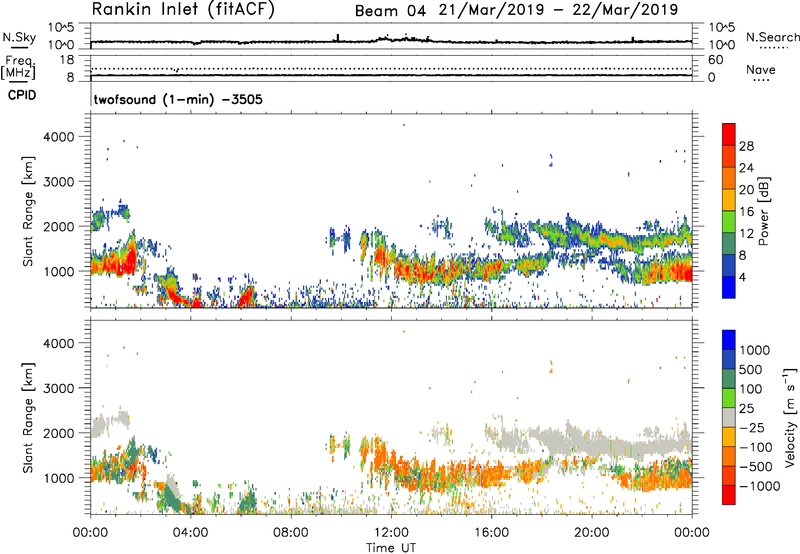Click "Slant Range [km]" label of the power panel

click(28, 211)
